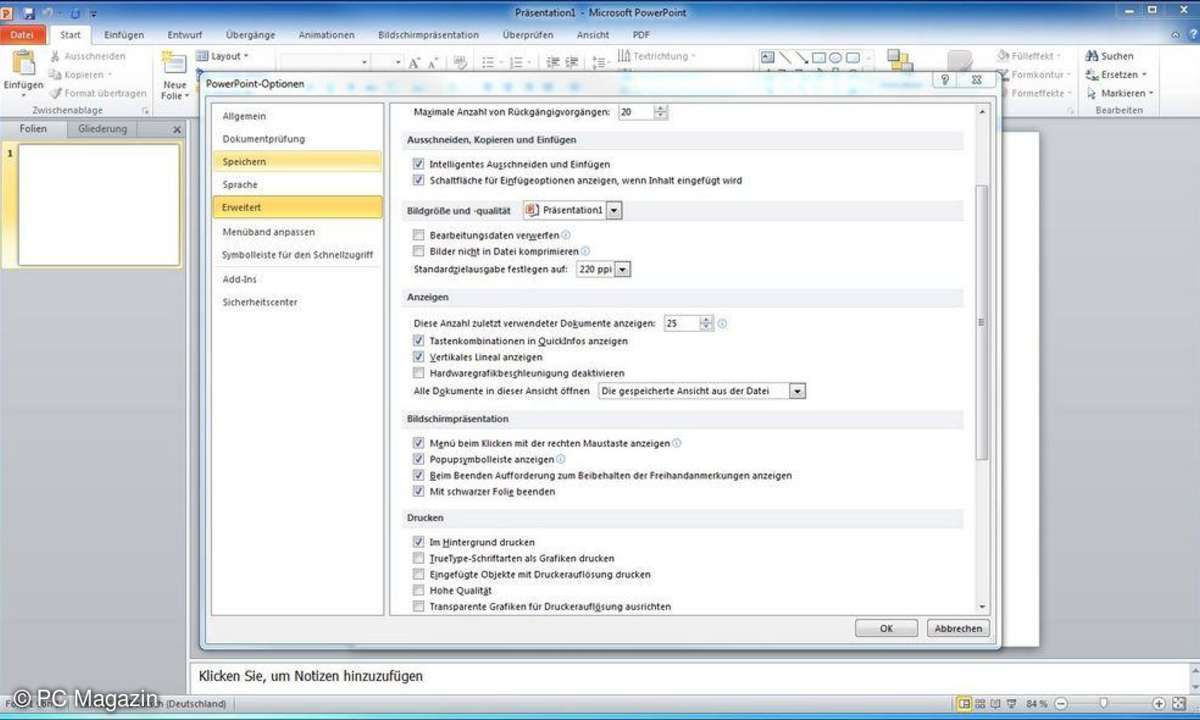Open the Fülleffekt dropdown
Screen dimensions: 1200x720
[1059, 56]
